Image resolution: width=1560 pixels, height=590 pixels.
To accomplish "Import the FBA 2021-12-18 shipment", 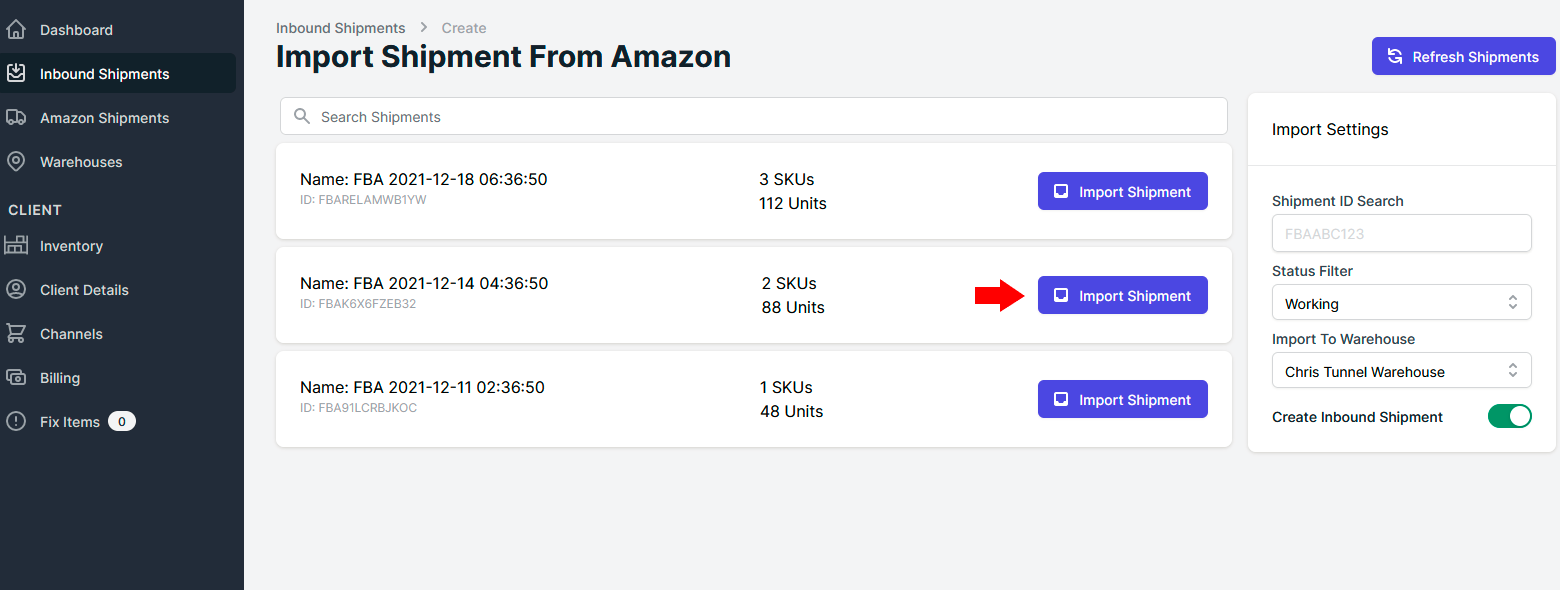I will pyautogui.click(x=1123, y=191).
